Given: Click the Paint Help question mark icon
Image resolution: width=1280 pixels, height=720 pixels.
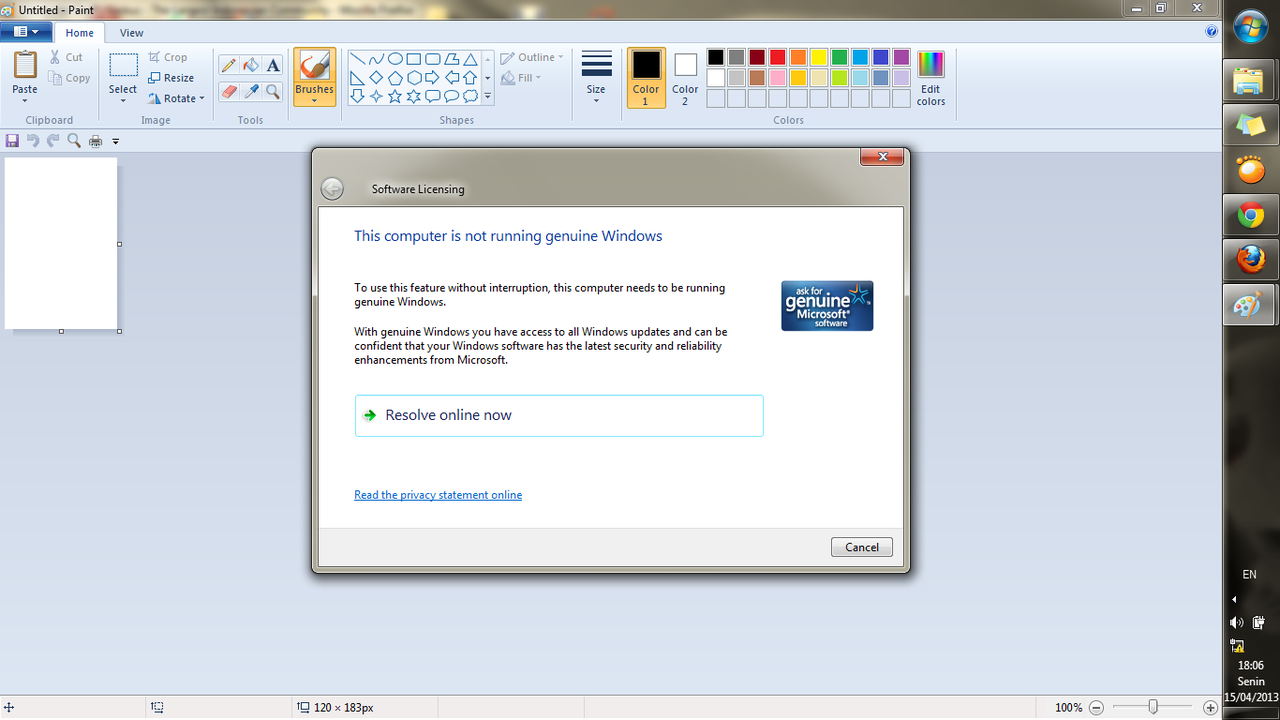Looking at the screenshot, I should coord(1212,31).
